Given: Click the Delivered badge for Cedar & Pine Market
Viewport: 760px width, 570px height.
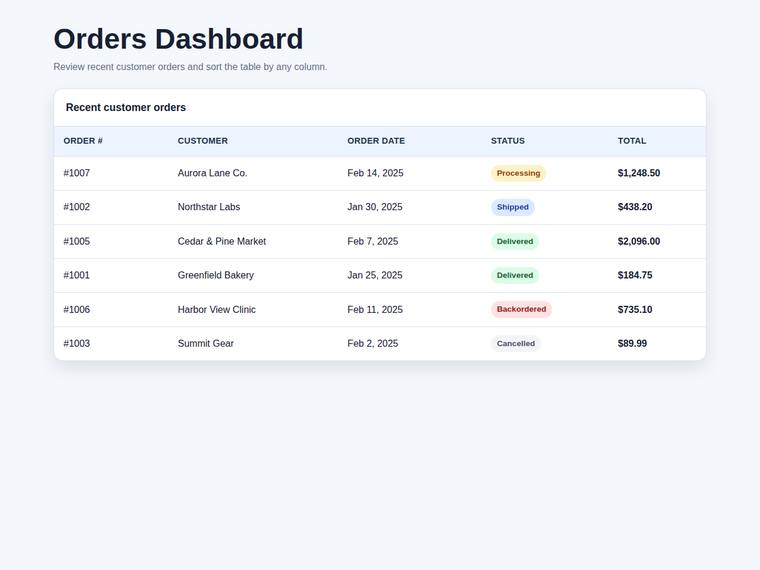Looking at the screenshot, I should tap(515, 241).
